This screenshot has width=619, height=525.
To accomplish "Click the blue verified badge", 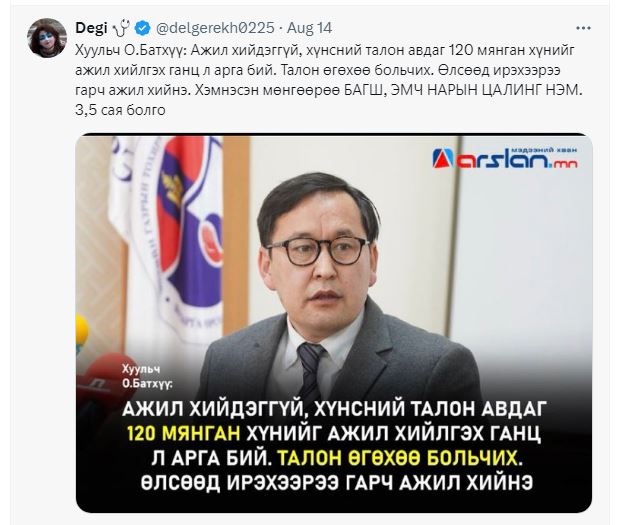I will tap(143, 28).
